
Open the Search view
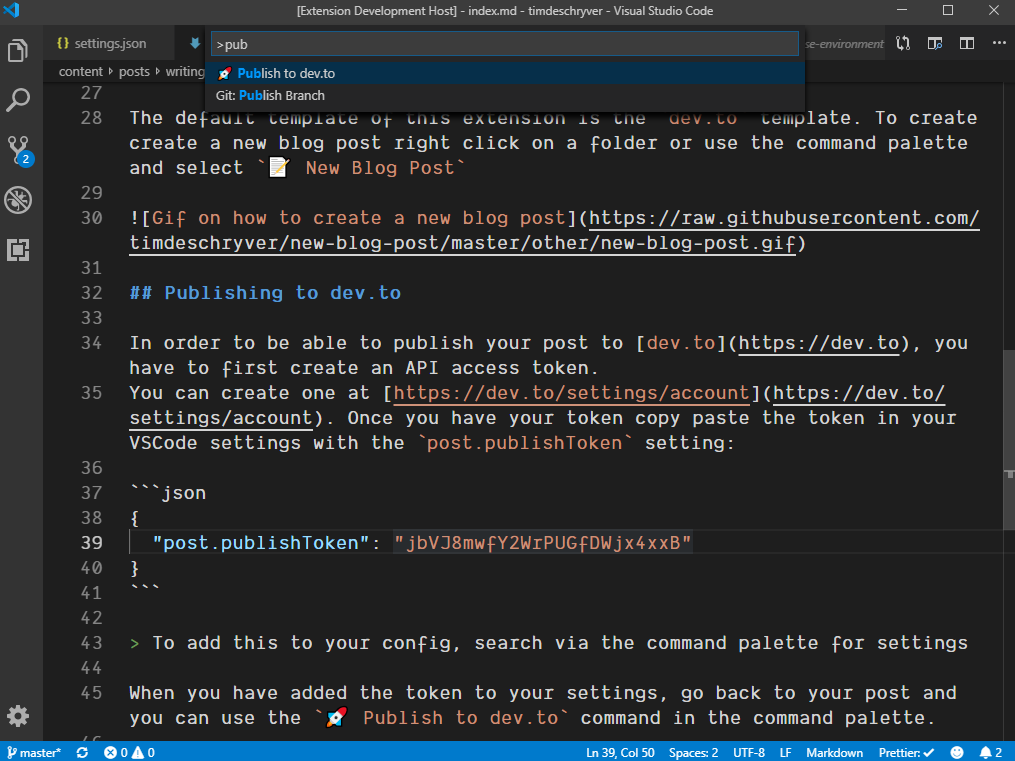(18, 100)
